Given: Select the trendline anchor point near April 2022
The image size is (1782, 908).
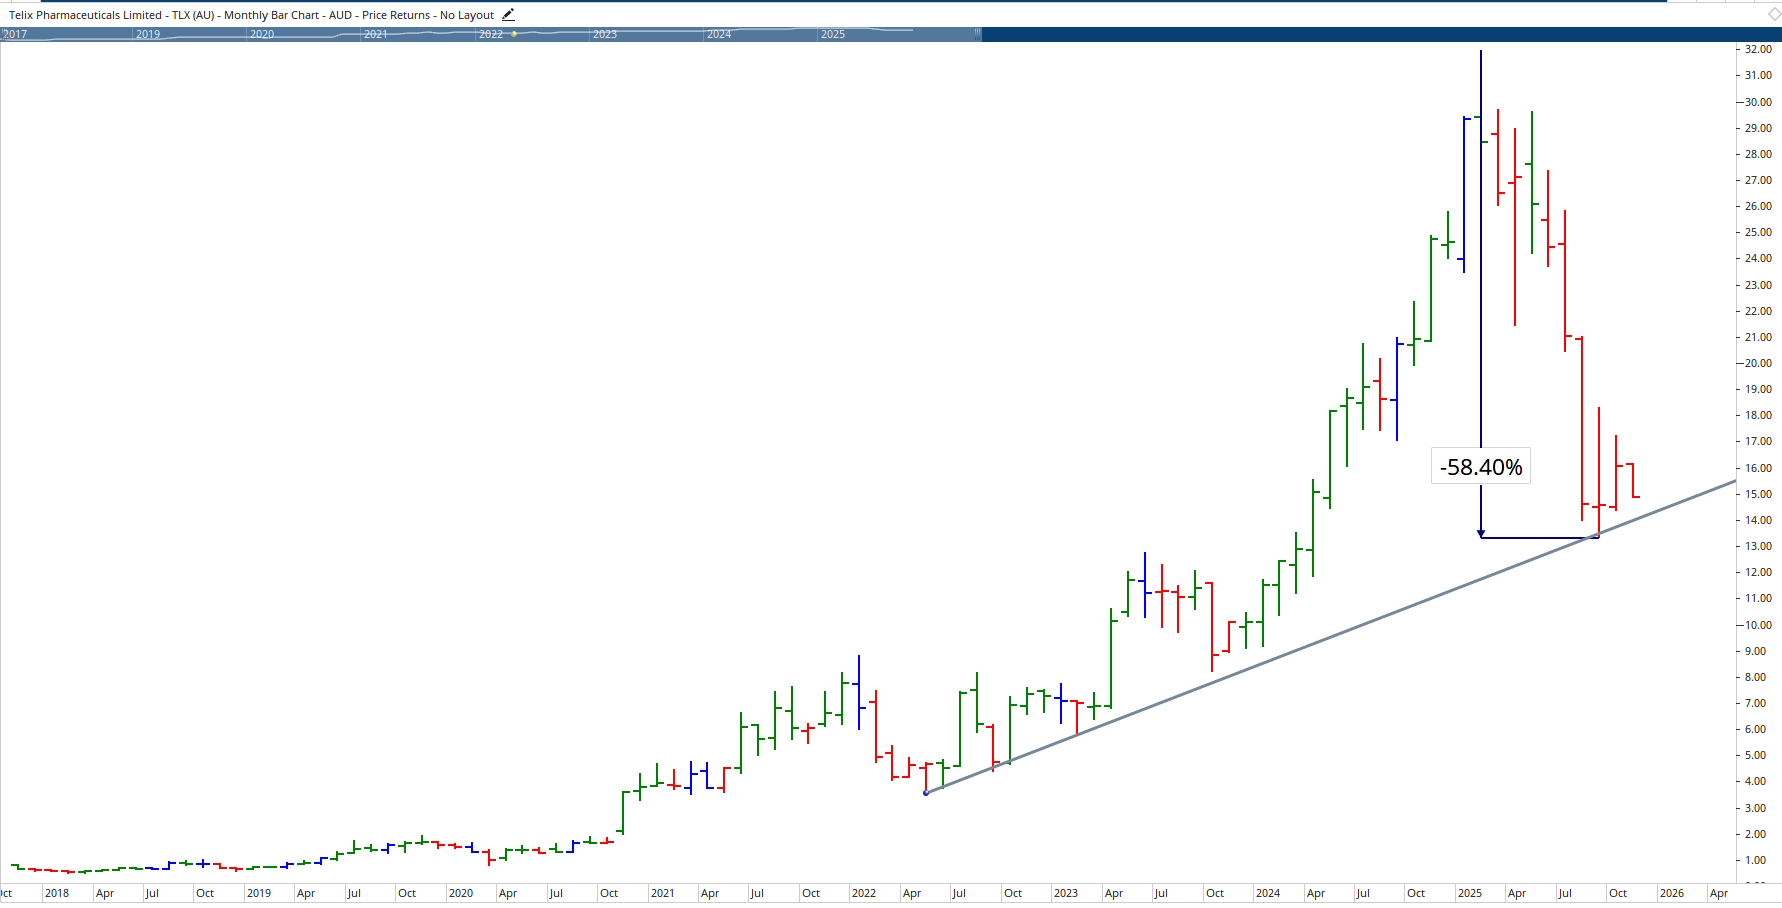Looking at the screenshot, I should 926,791.
